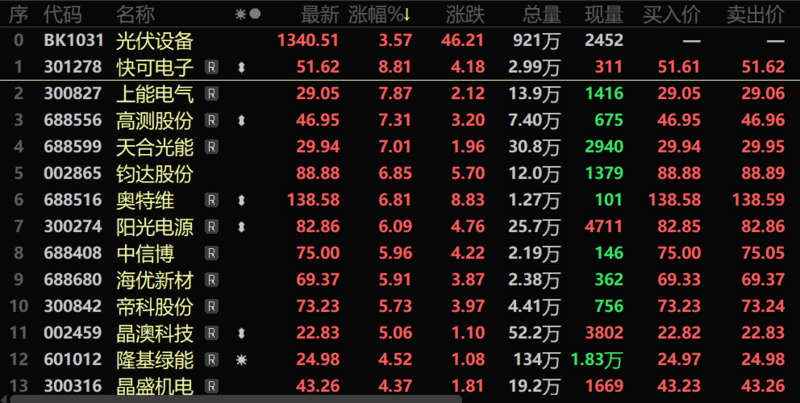Sort by 涨跌 column header
This screenshot has width=800, height=403.
click(465, 15)
